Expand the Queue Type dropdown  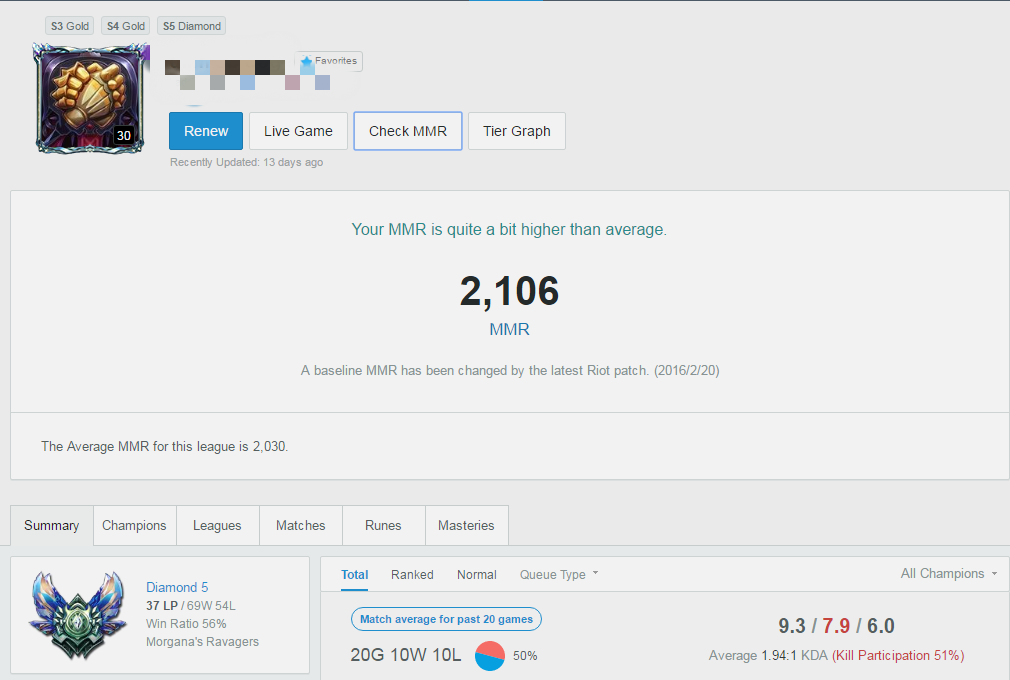click(558, 574)
